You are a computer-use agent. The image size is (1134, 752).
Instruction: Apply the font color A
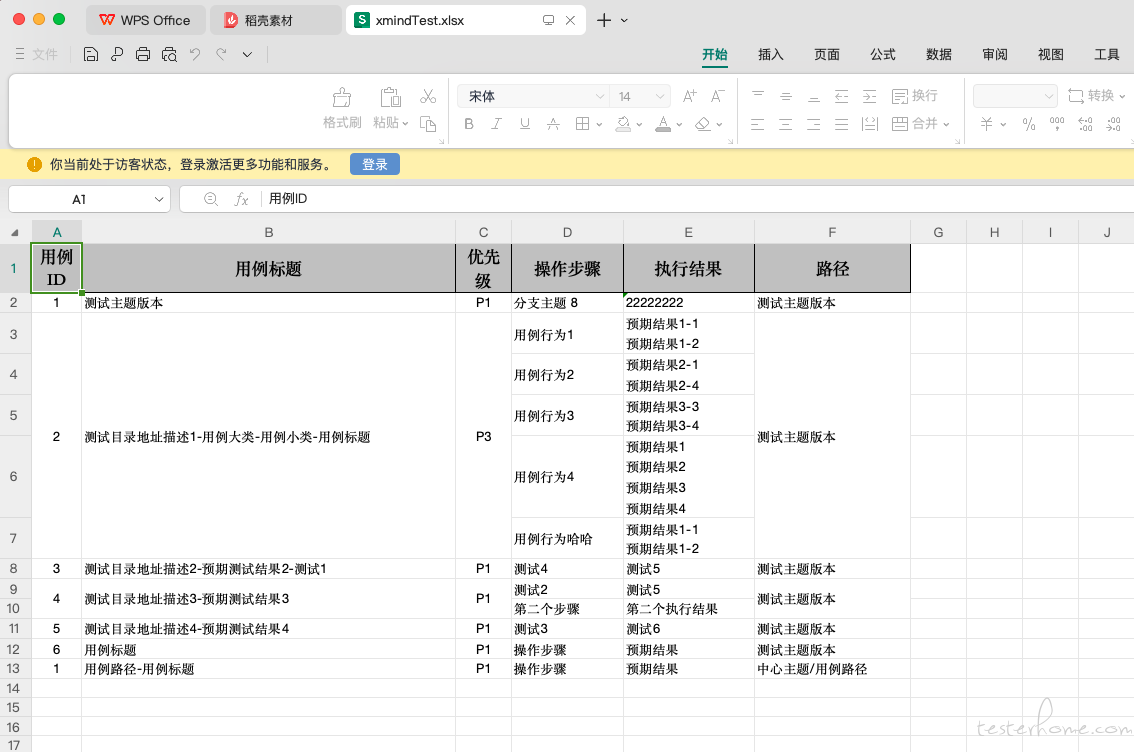pos(662,124)
